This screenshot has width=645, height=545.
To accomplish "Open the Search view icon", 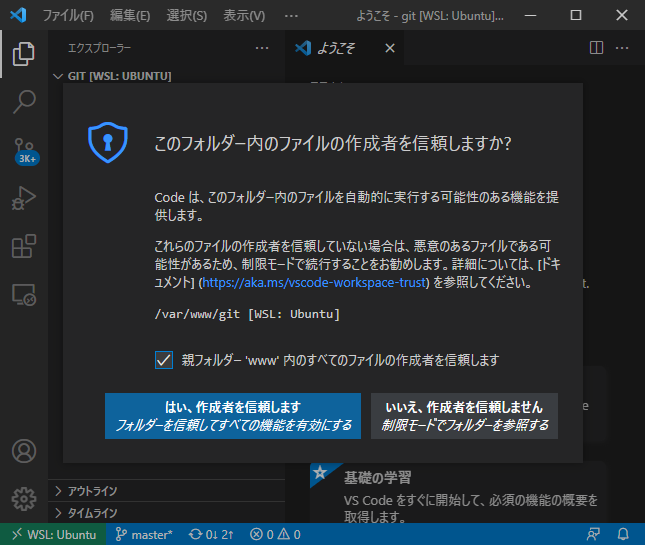I will pos(24,102).
